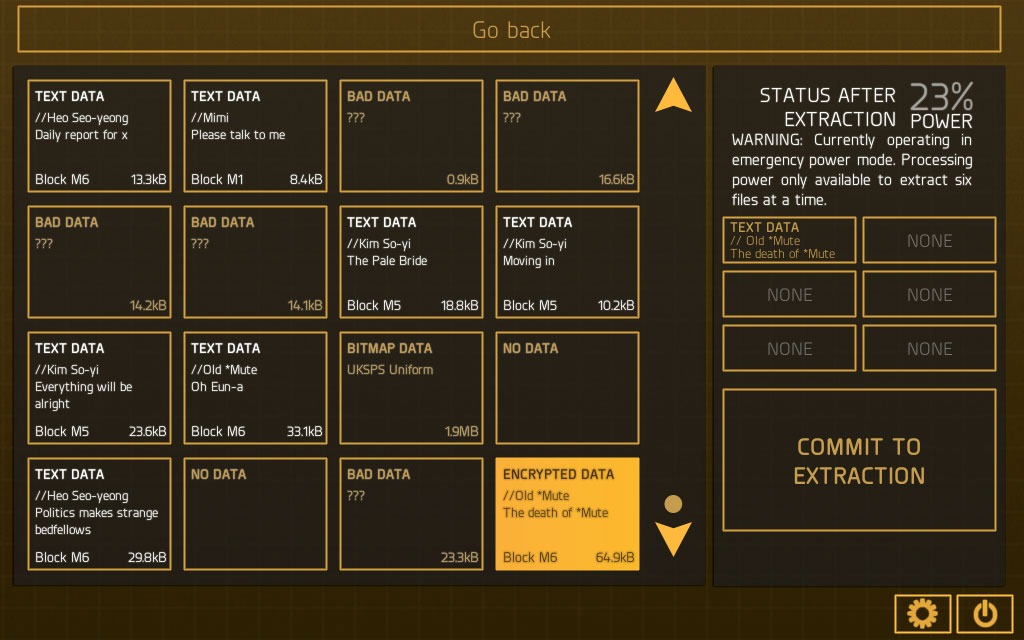This screenshot has height=640, width=1024.
Task: Select 'Politics makes strange bedfellows' file
Action: [99, 513]
